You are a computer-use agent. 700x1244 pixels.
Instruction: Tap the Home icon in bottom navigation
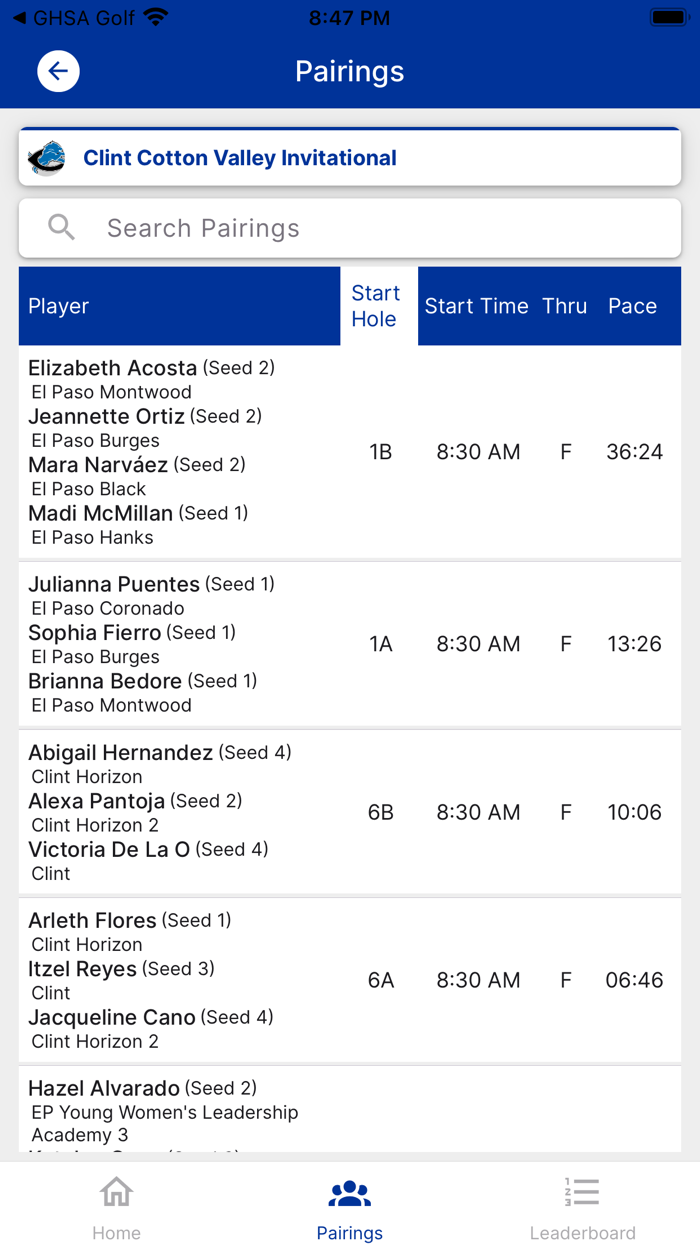(116, 1192)
